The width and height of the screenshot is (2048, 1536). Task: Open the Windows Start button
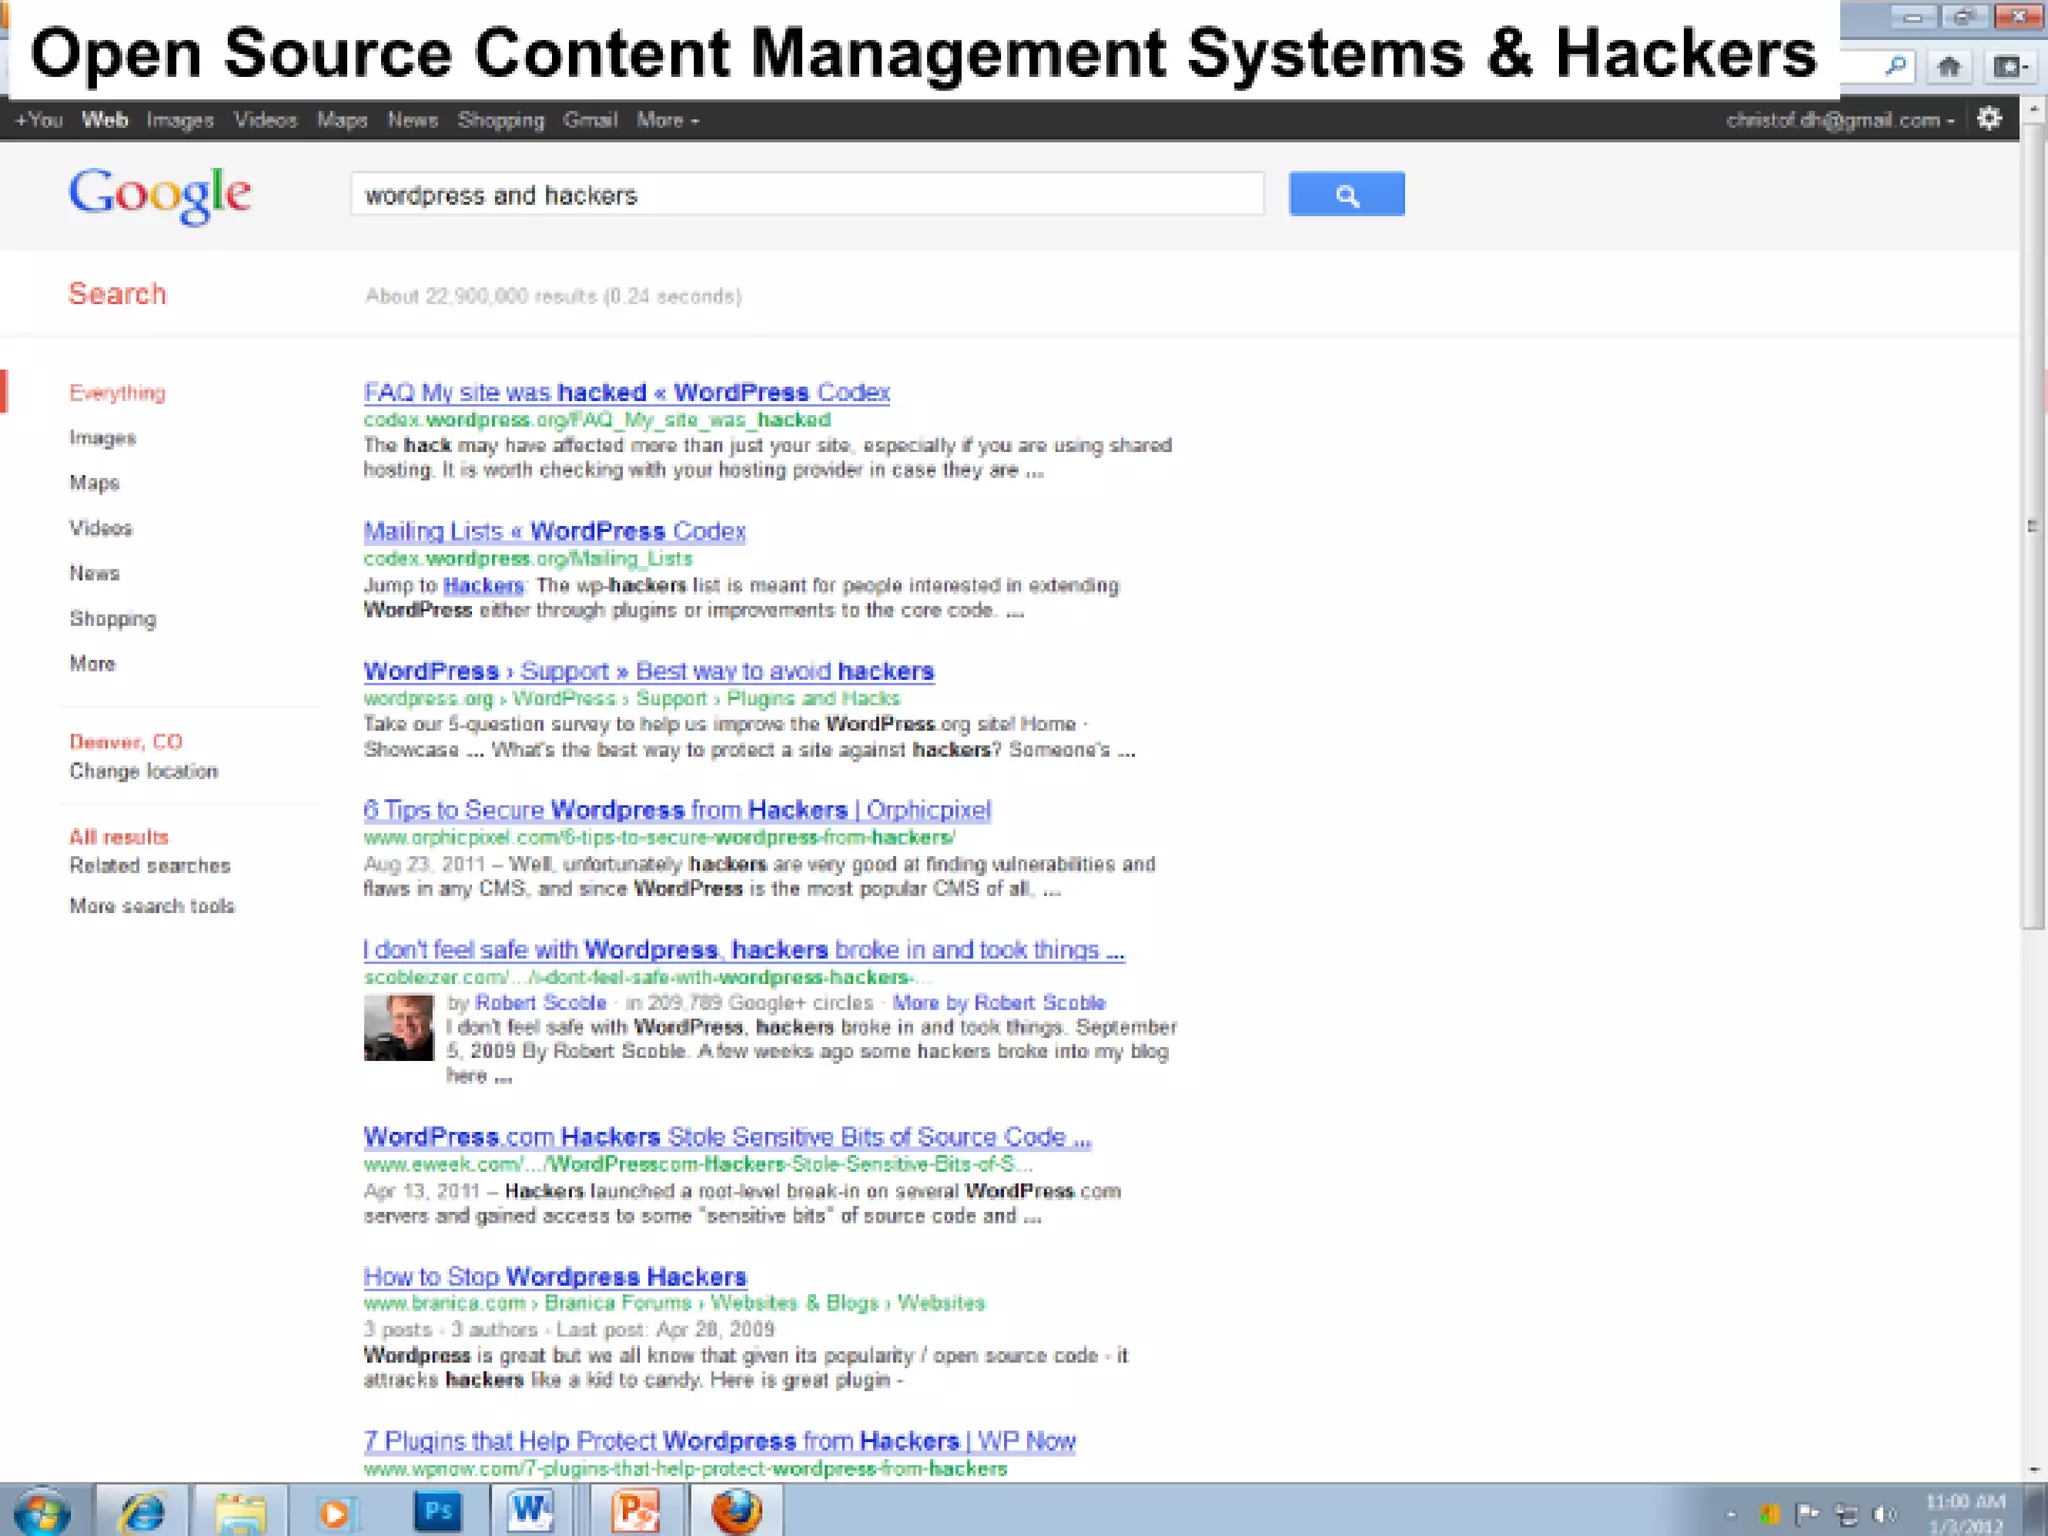43,1511
